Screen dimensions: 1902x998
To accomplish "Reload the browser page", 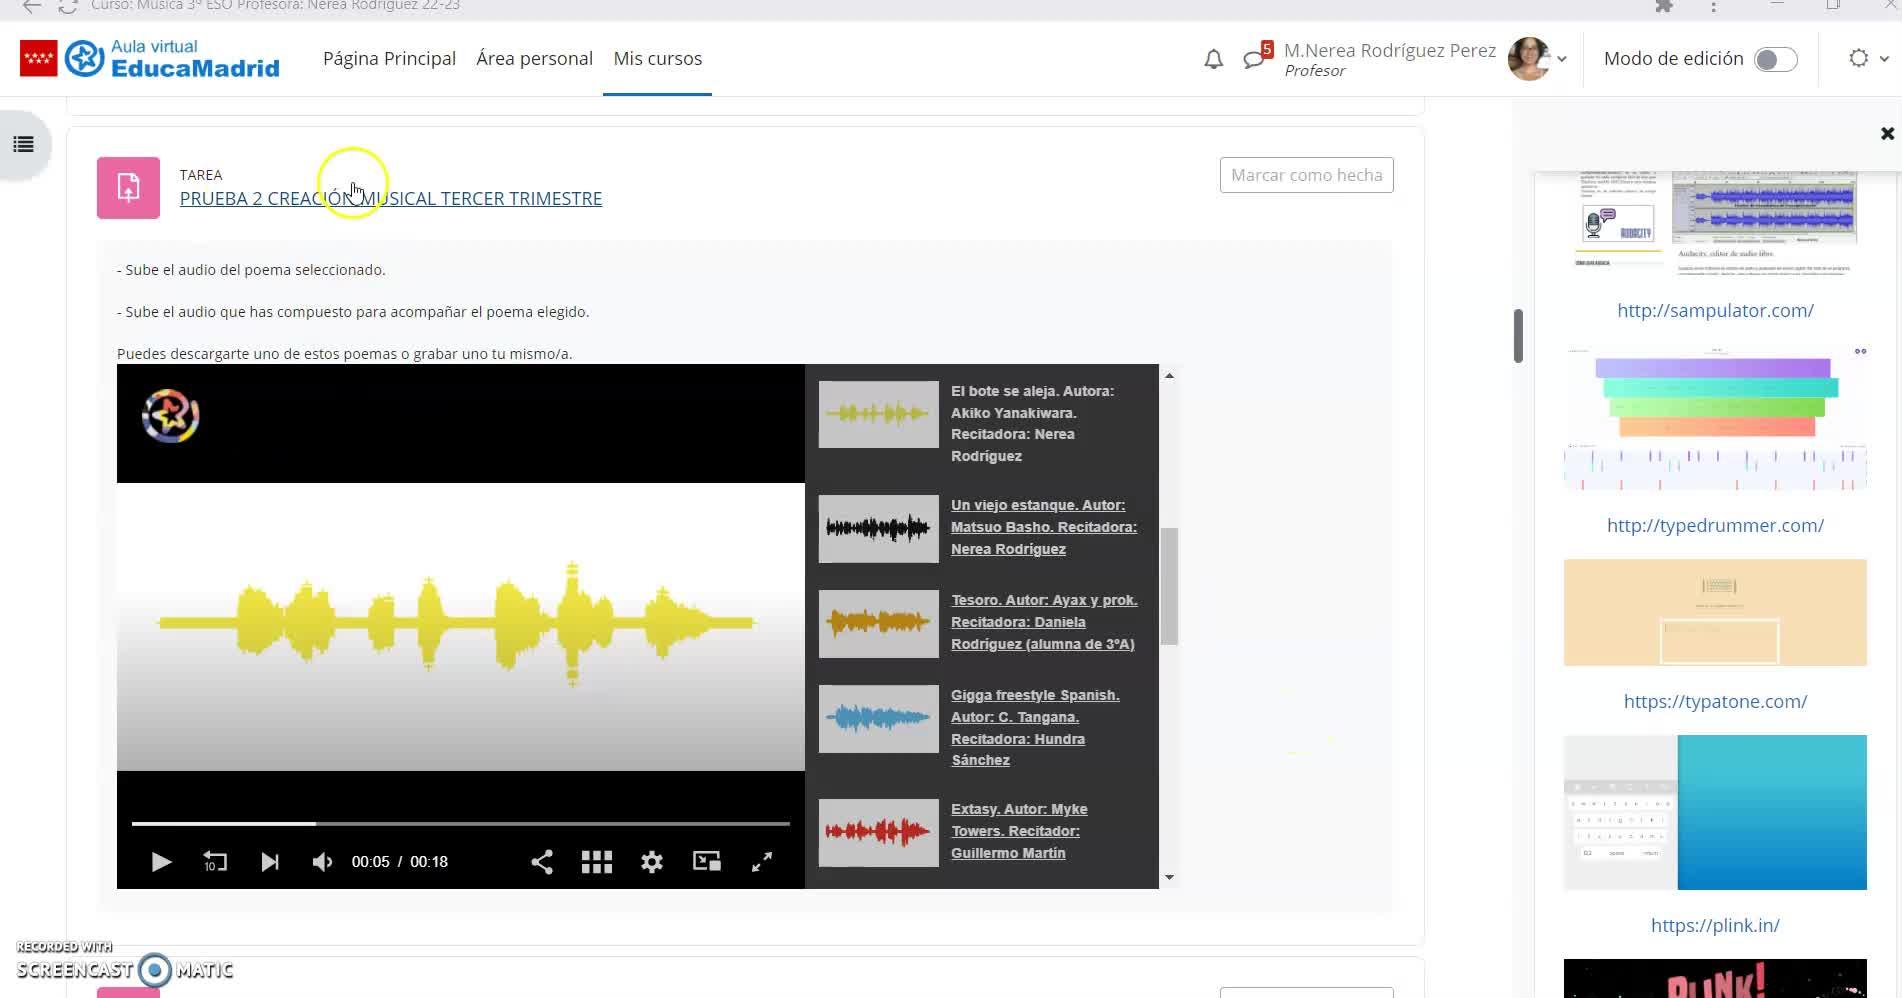I will (x=68, y=6).
